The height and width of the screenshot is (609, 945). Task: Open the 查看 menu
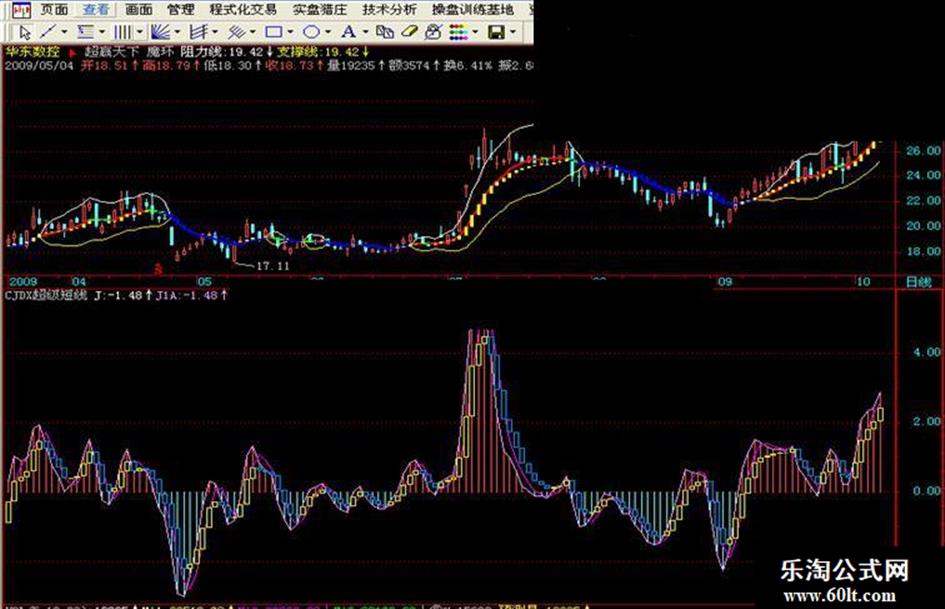click(x=96, y=10)
